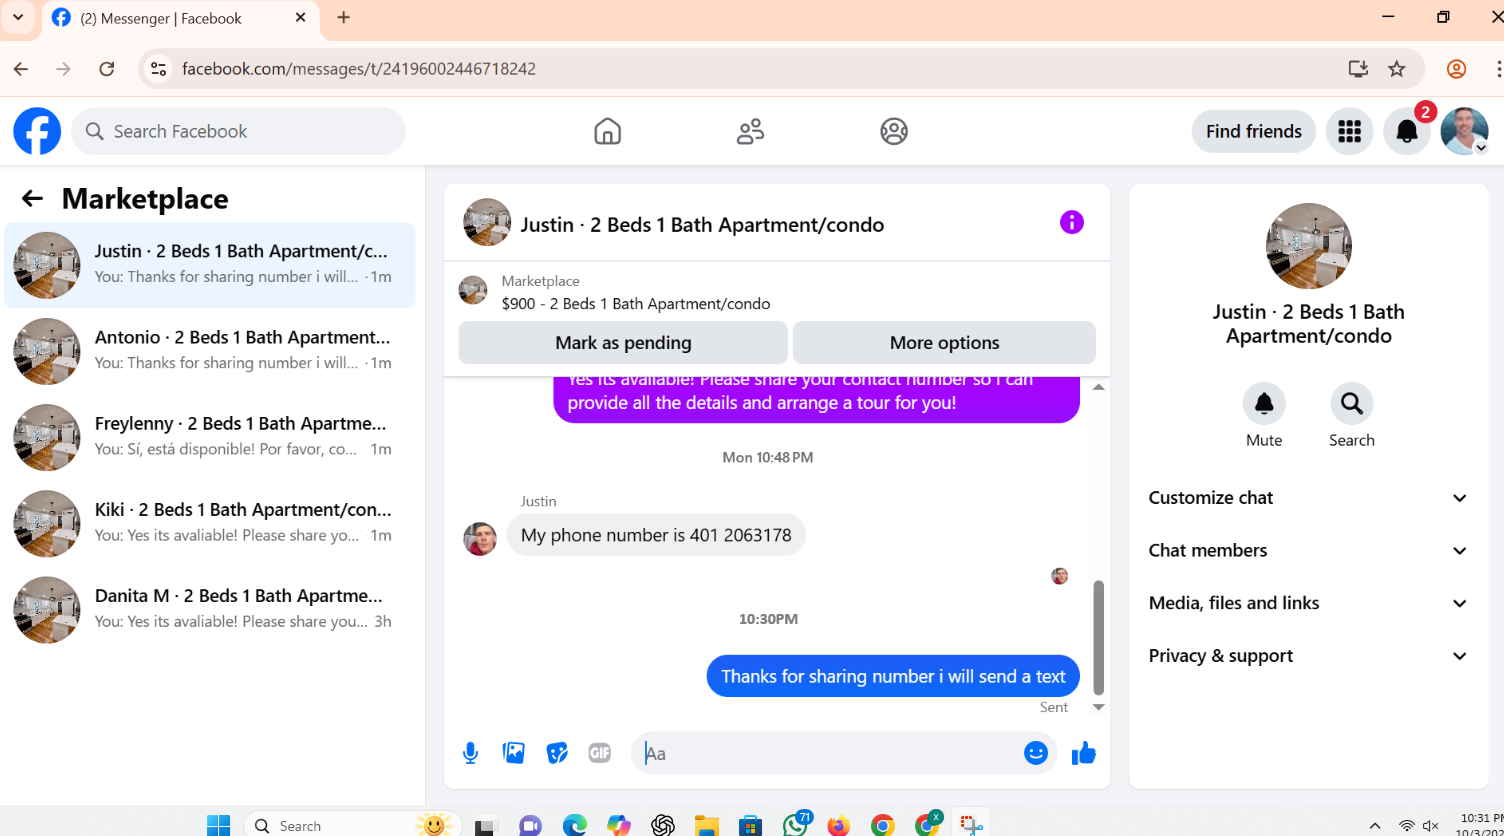
Task: Choose a sticker from the sticker icon
Action: coord(557,753)
